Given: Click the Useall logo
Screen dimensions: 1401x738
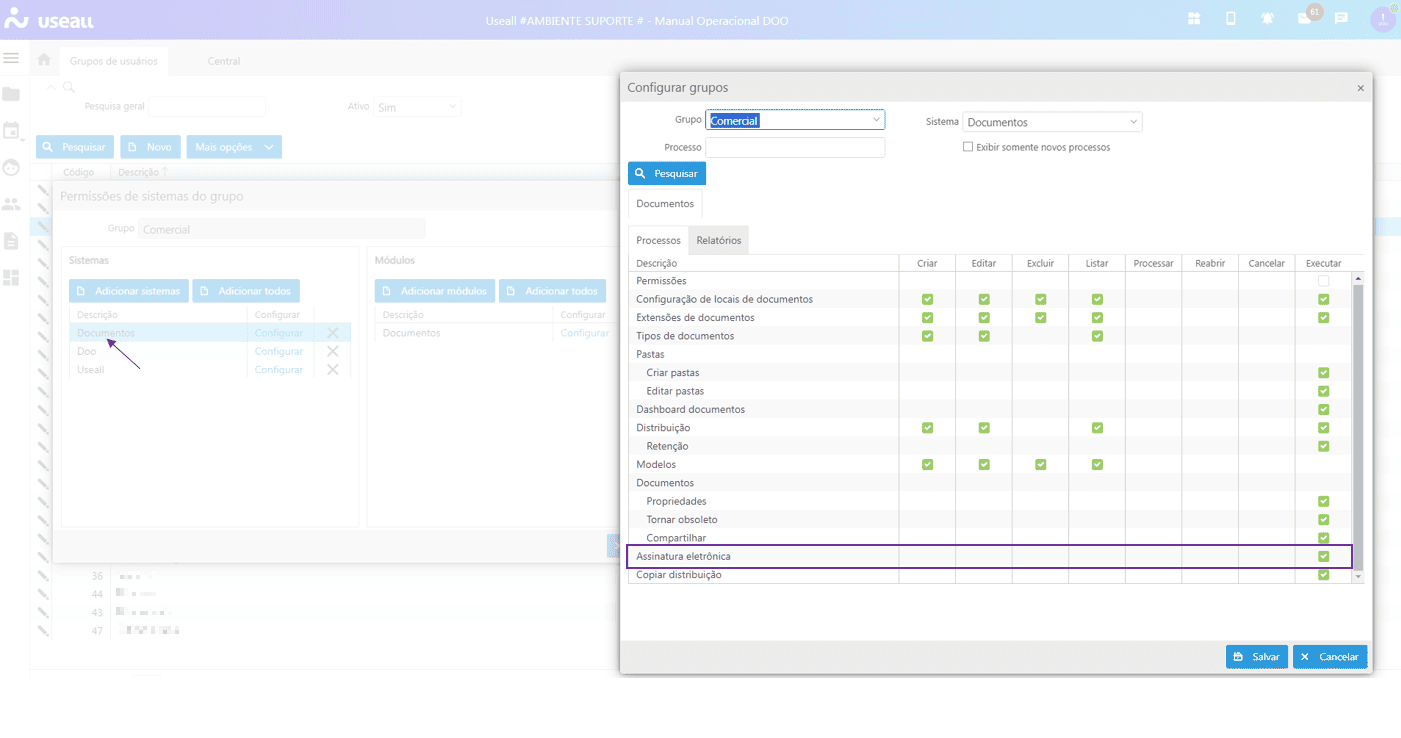Looking at the screenshot, I should click(50, 20).
